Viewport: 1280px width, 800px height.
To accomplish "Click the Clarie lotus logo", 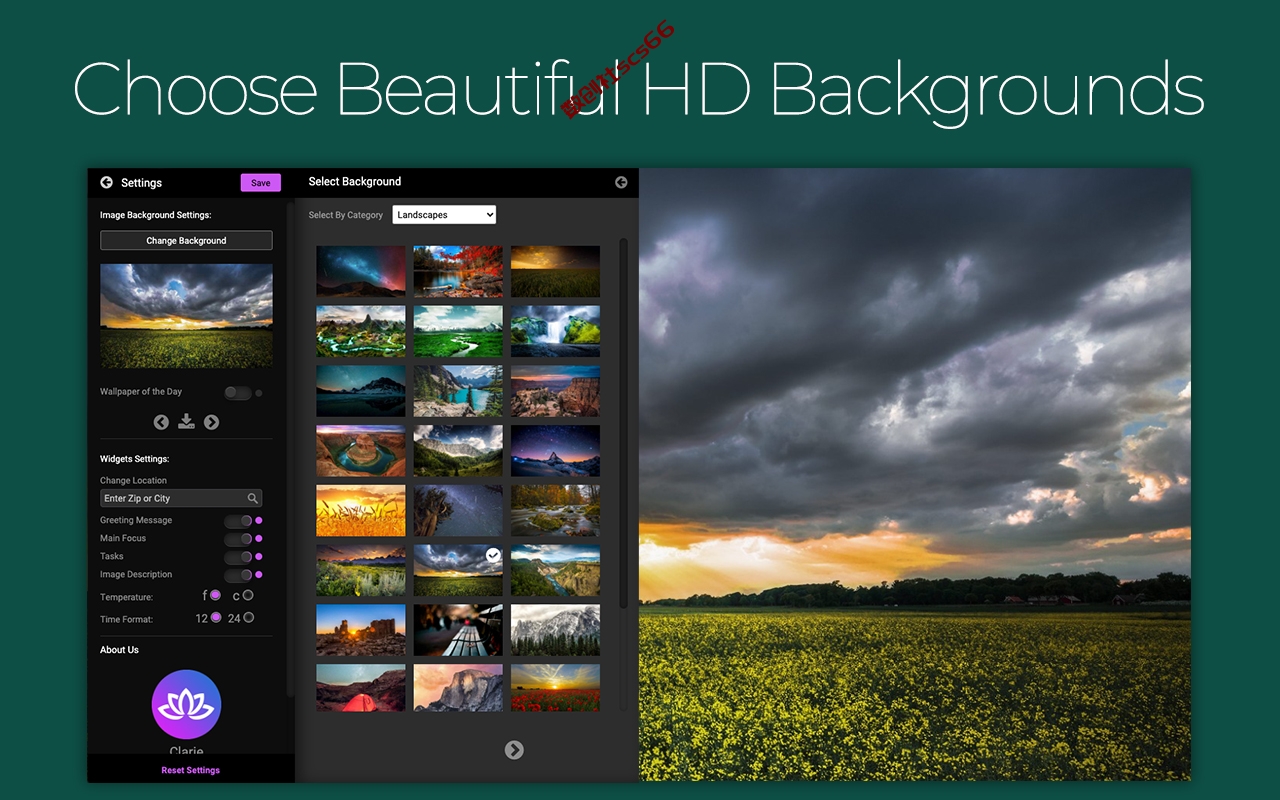I will (x=186, y=705).
